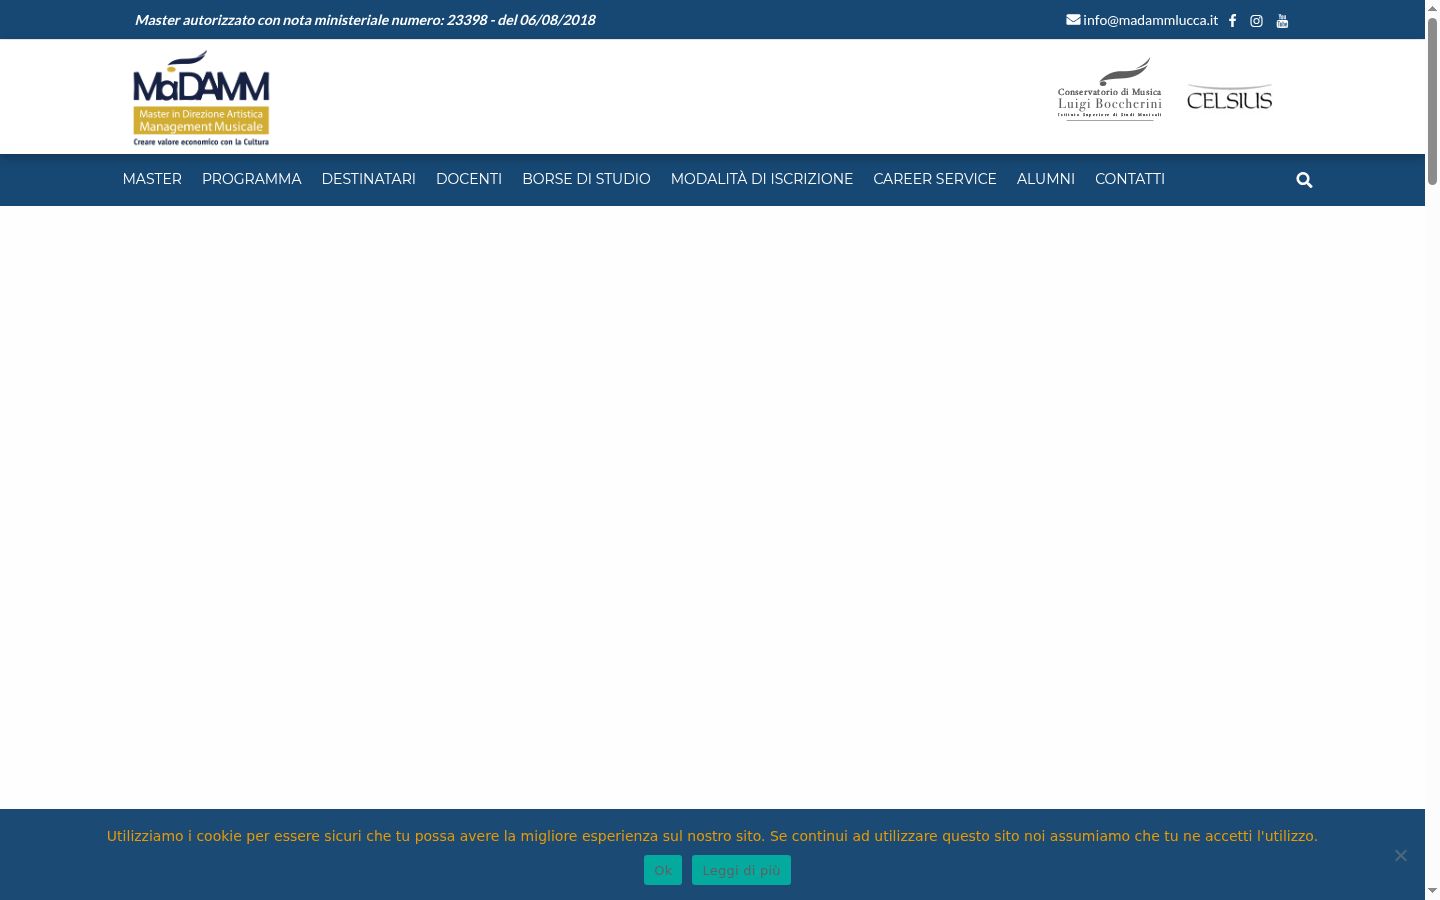Click the scrollbar down arrow
The height and width of the screenshot is (900, 1440).
pyautogui.click(x=1432, y=890)
